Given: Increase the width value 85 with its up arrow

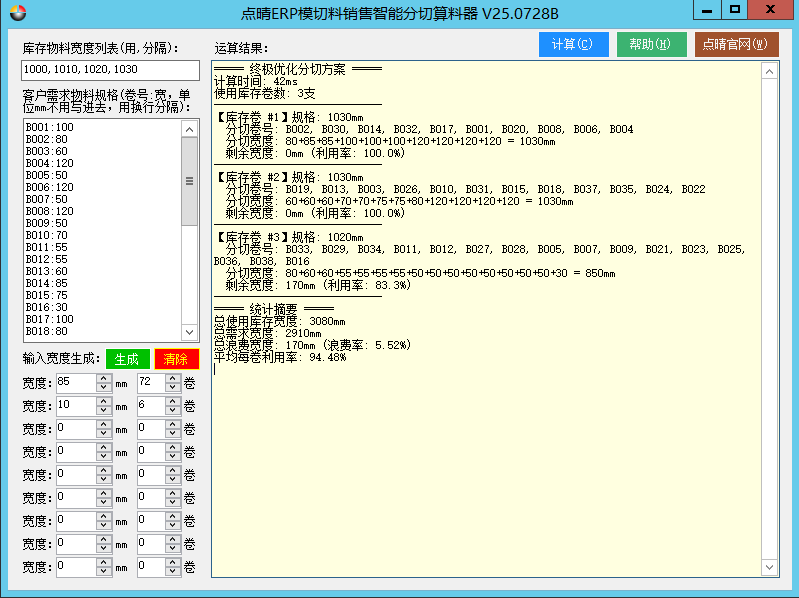Looking at the screenshot, I should (104, 377).
